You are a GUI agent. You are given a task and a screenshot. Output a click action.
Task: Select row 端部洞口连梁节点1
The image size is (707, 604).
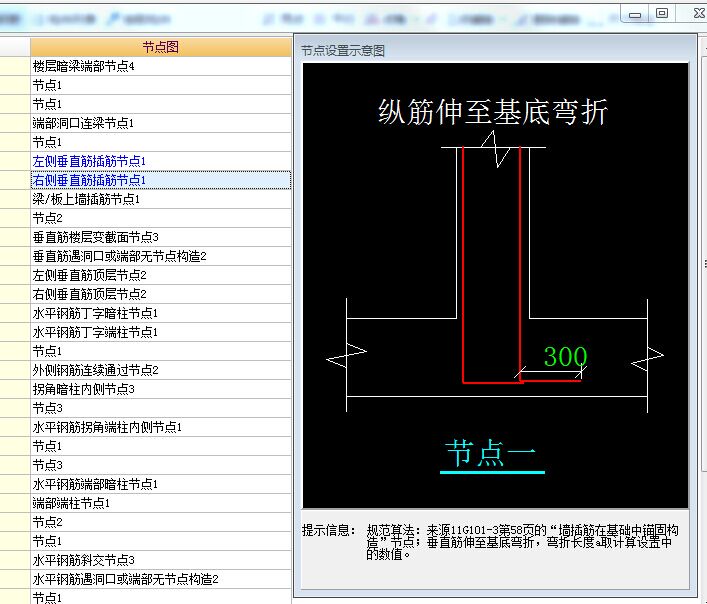161,123
